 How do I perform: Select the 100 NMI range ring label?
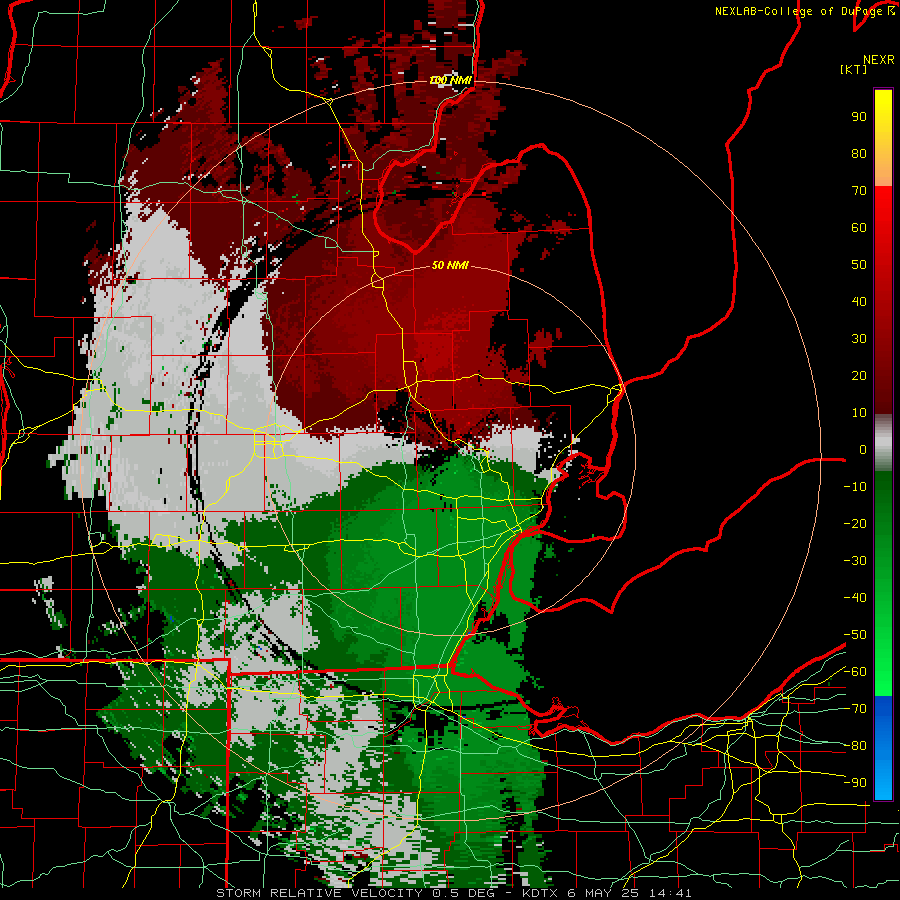[x=451, y=80]
